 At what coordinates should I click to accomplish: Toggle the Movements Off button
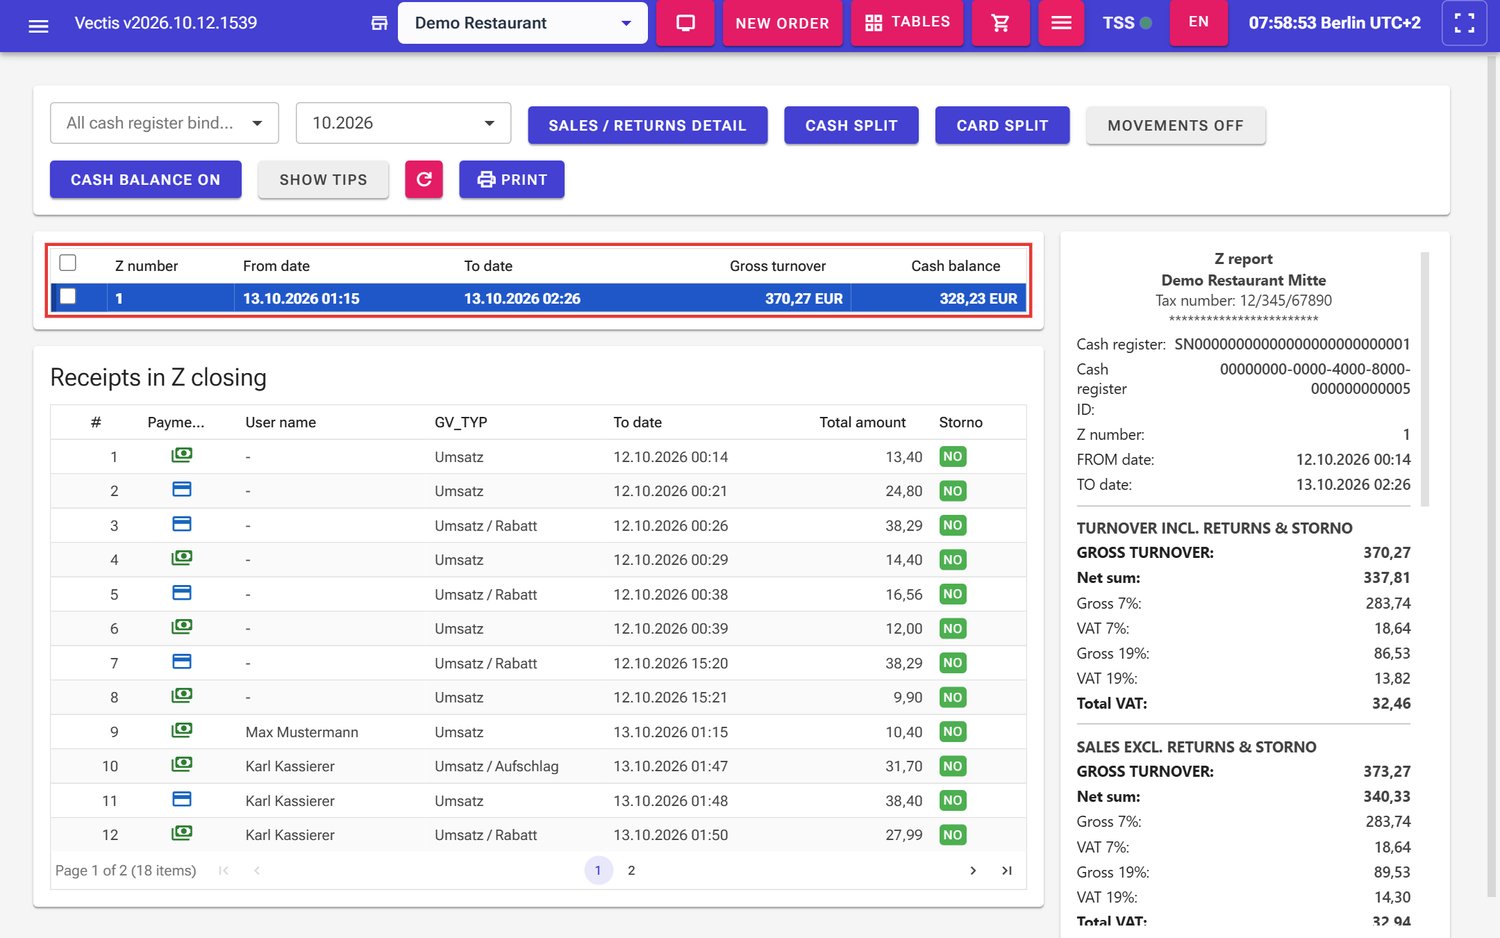pos(1176,125)
